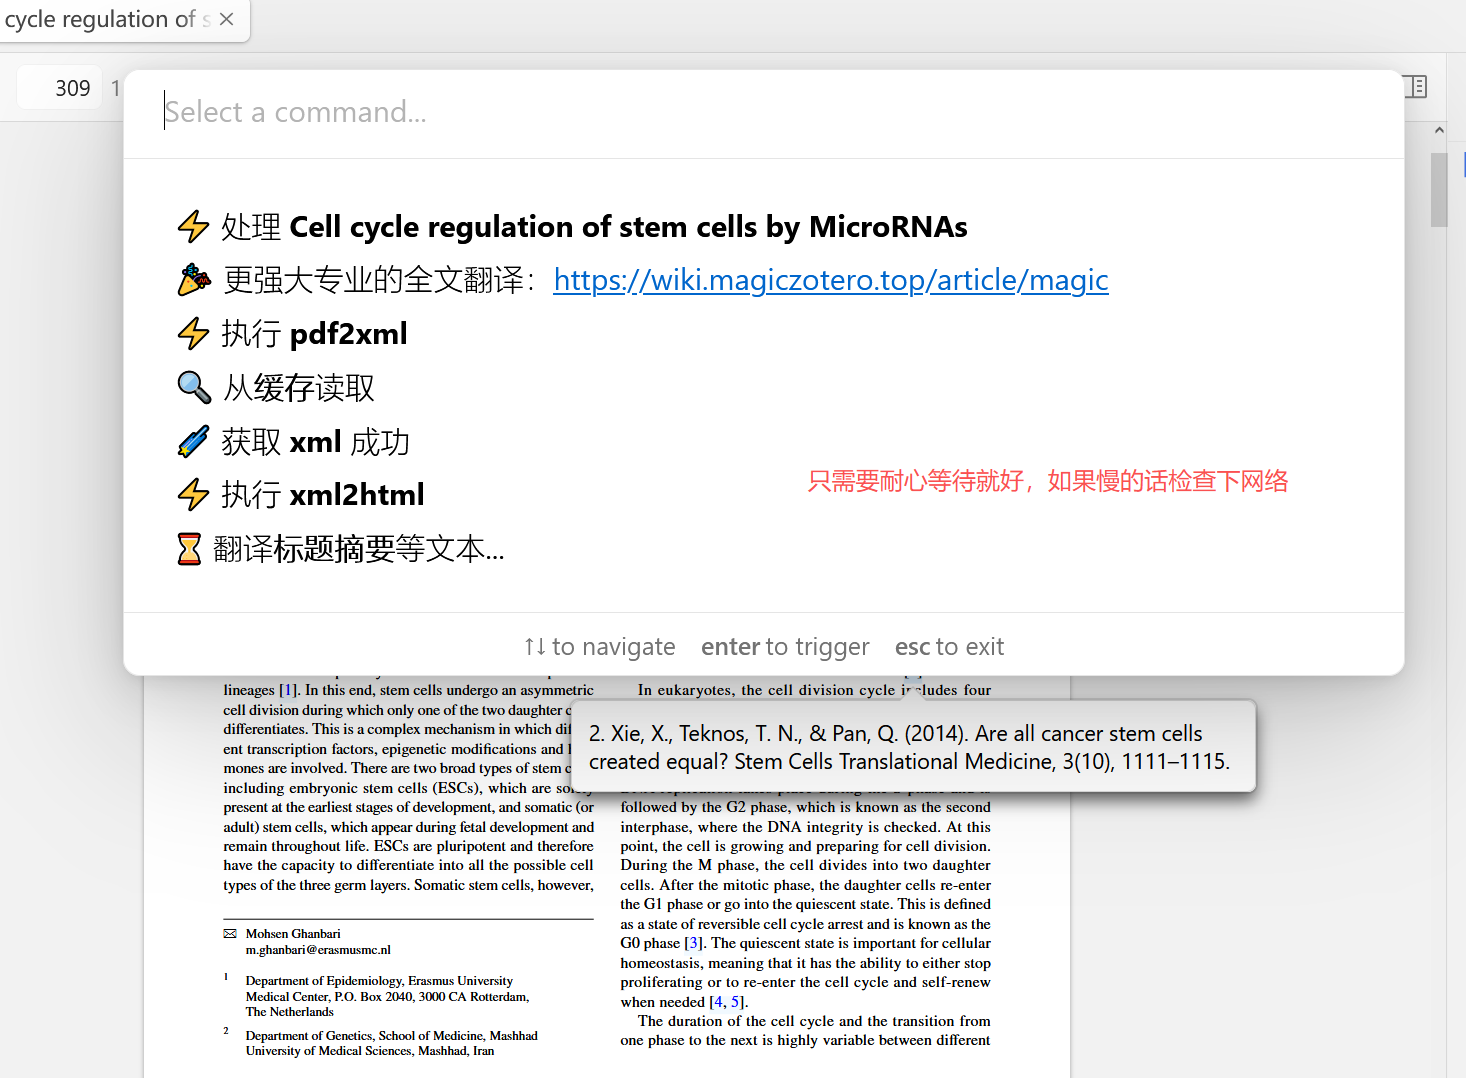The height and width of the screenshot is (1078, 1466).
Task: Click the vertical scrollbar thumb
Action: 1439,190
